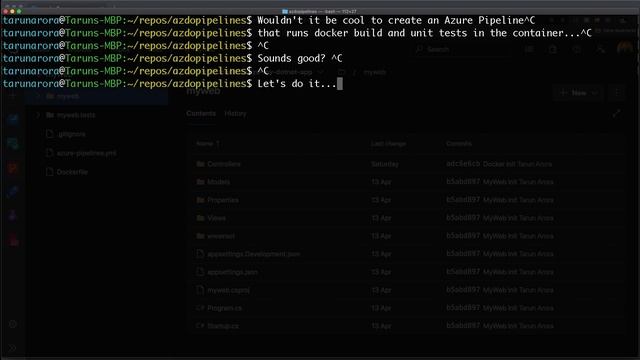The height and width of the screenshot is (360, 640).
Task: Click terminal line starting 'Wouldn't it be cool'
Action: [x=396, y=20]
